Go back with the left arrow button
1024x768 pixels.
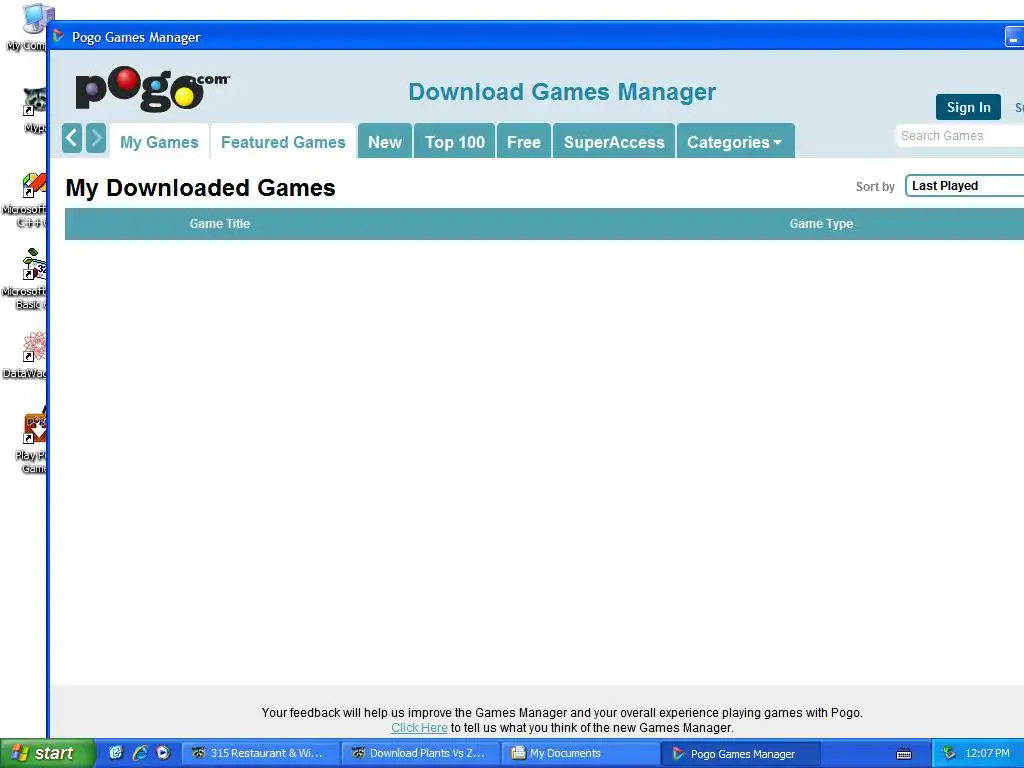click(x=72, y=138)
